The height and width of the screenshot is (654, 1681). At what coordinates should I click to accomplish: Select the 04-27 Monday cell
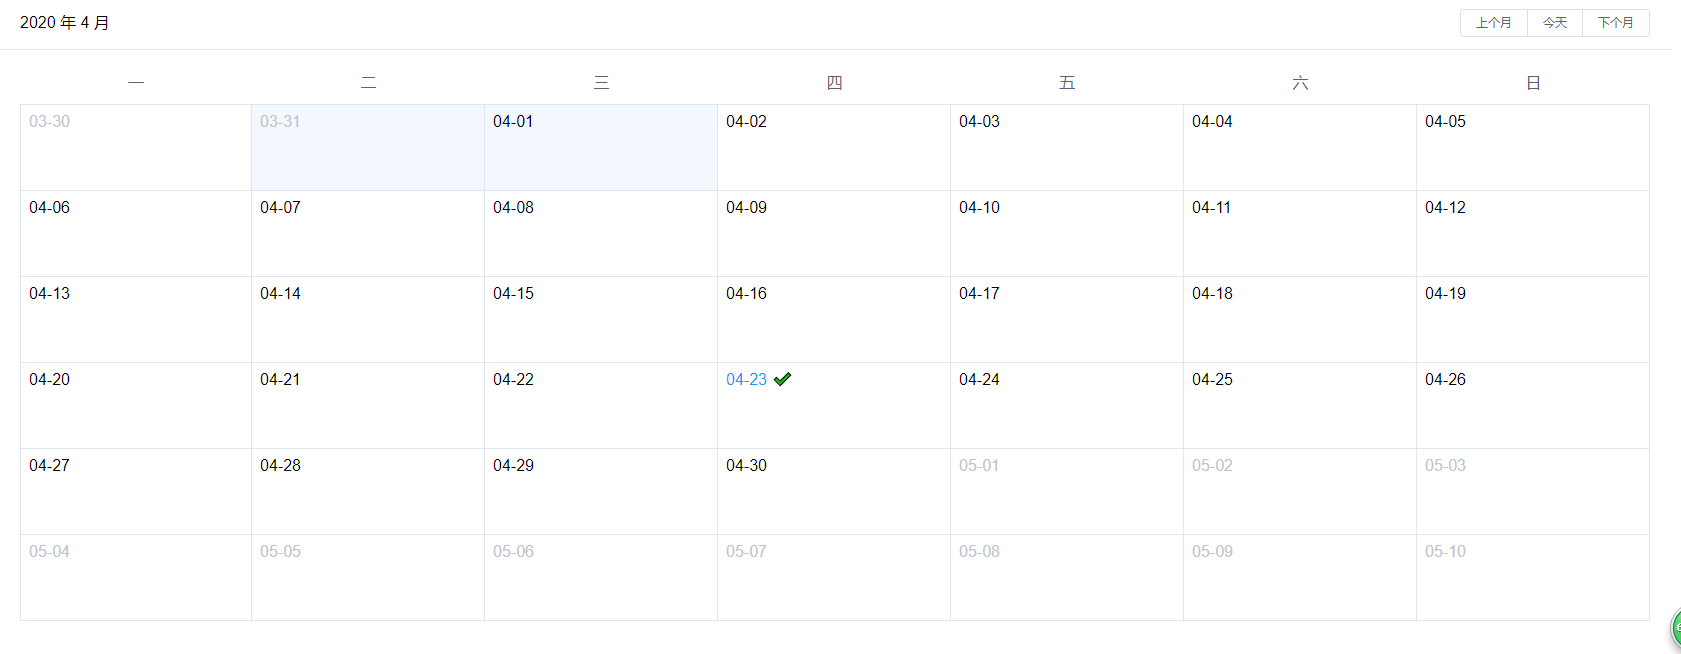[x=135, y=491]
